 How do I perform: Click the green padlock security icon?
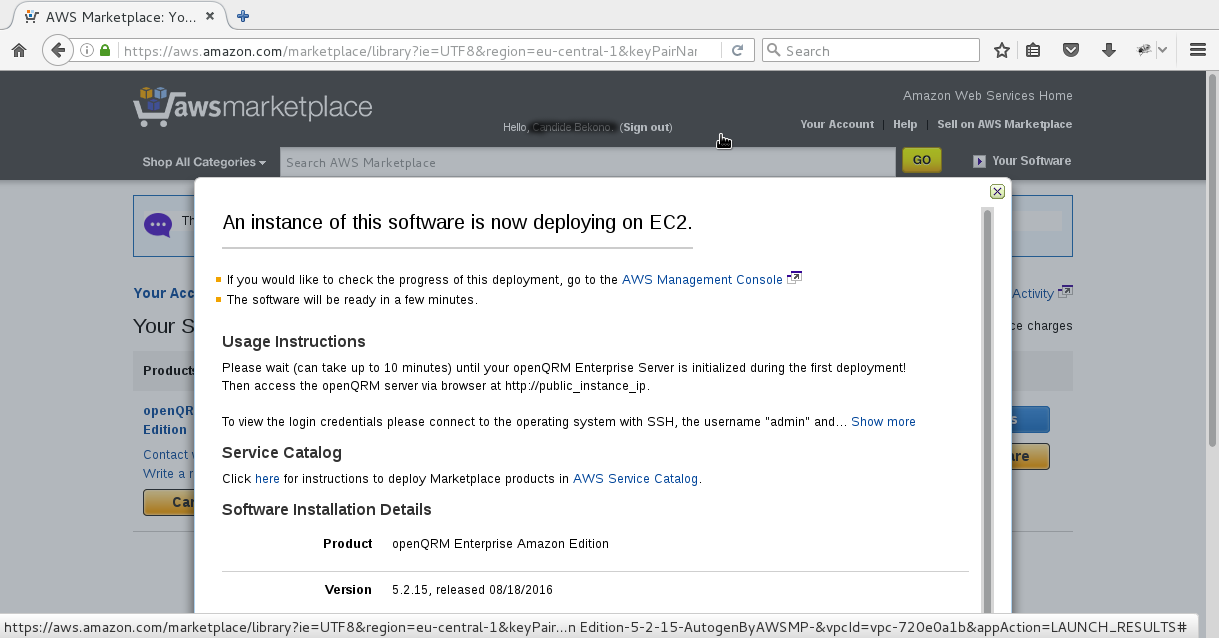(x=105, y=50)
